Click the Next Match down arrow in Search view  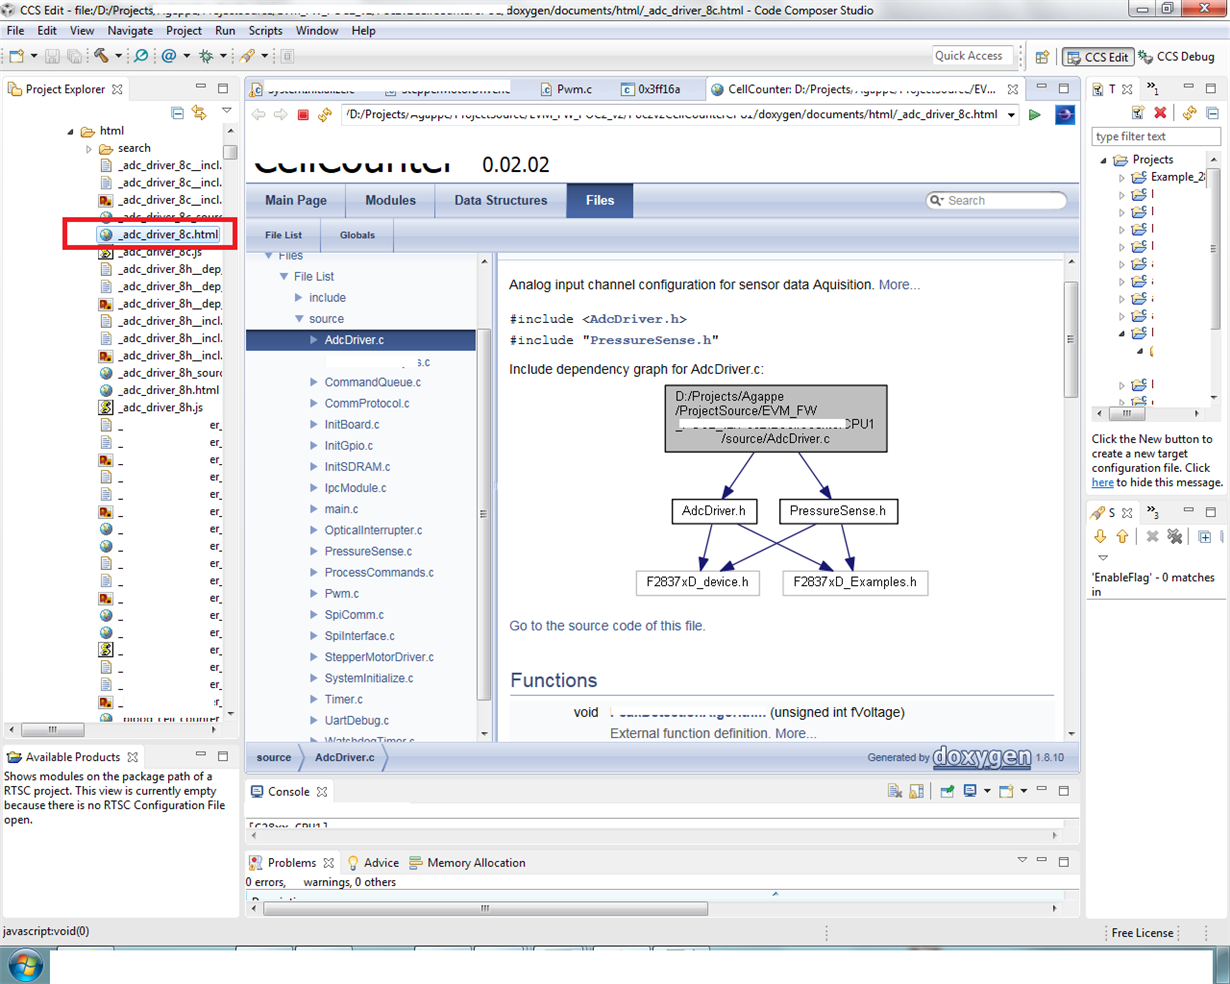1100,537
